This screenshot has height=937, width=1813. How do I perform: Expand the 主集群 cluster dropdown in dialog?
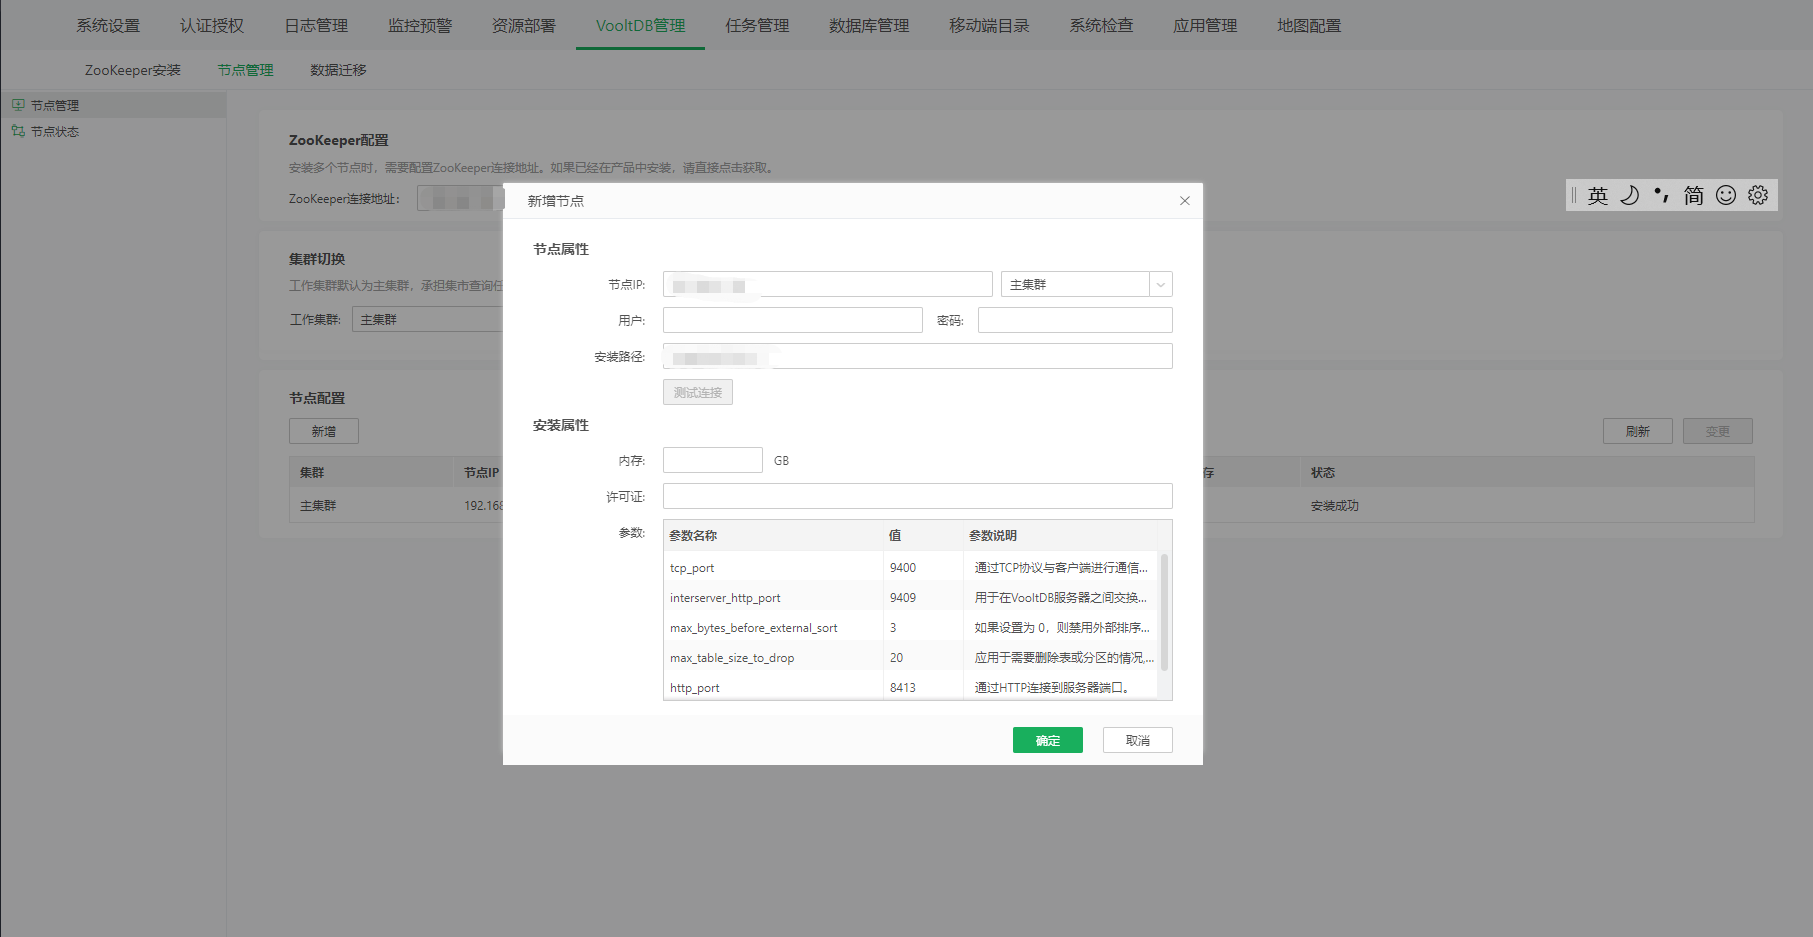click(1160, 285)
